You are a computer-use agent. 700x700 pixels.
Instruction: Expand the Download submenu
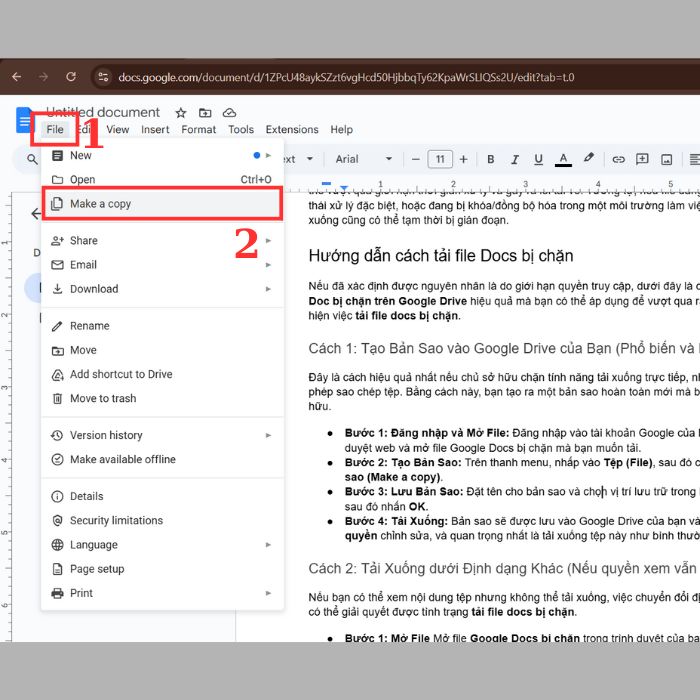click(162, 289)
